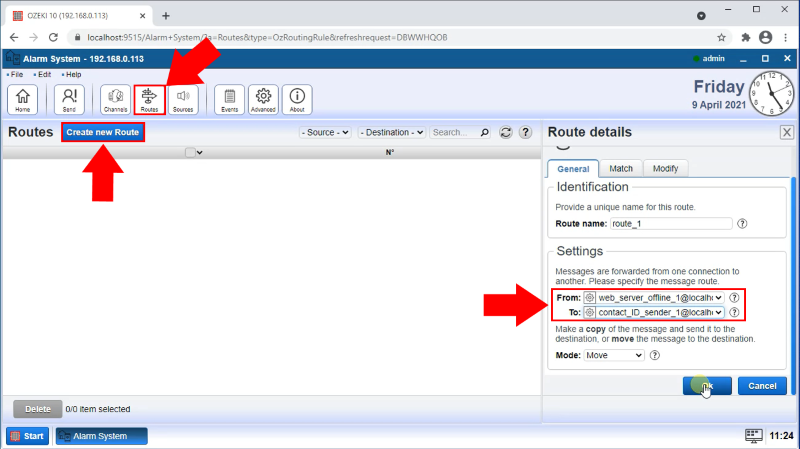Open the Channels toolbar icon
This screenshot has height=449, width=800.
click(x=115, y=99)
